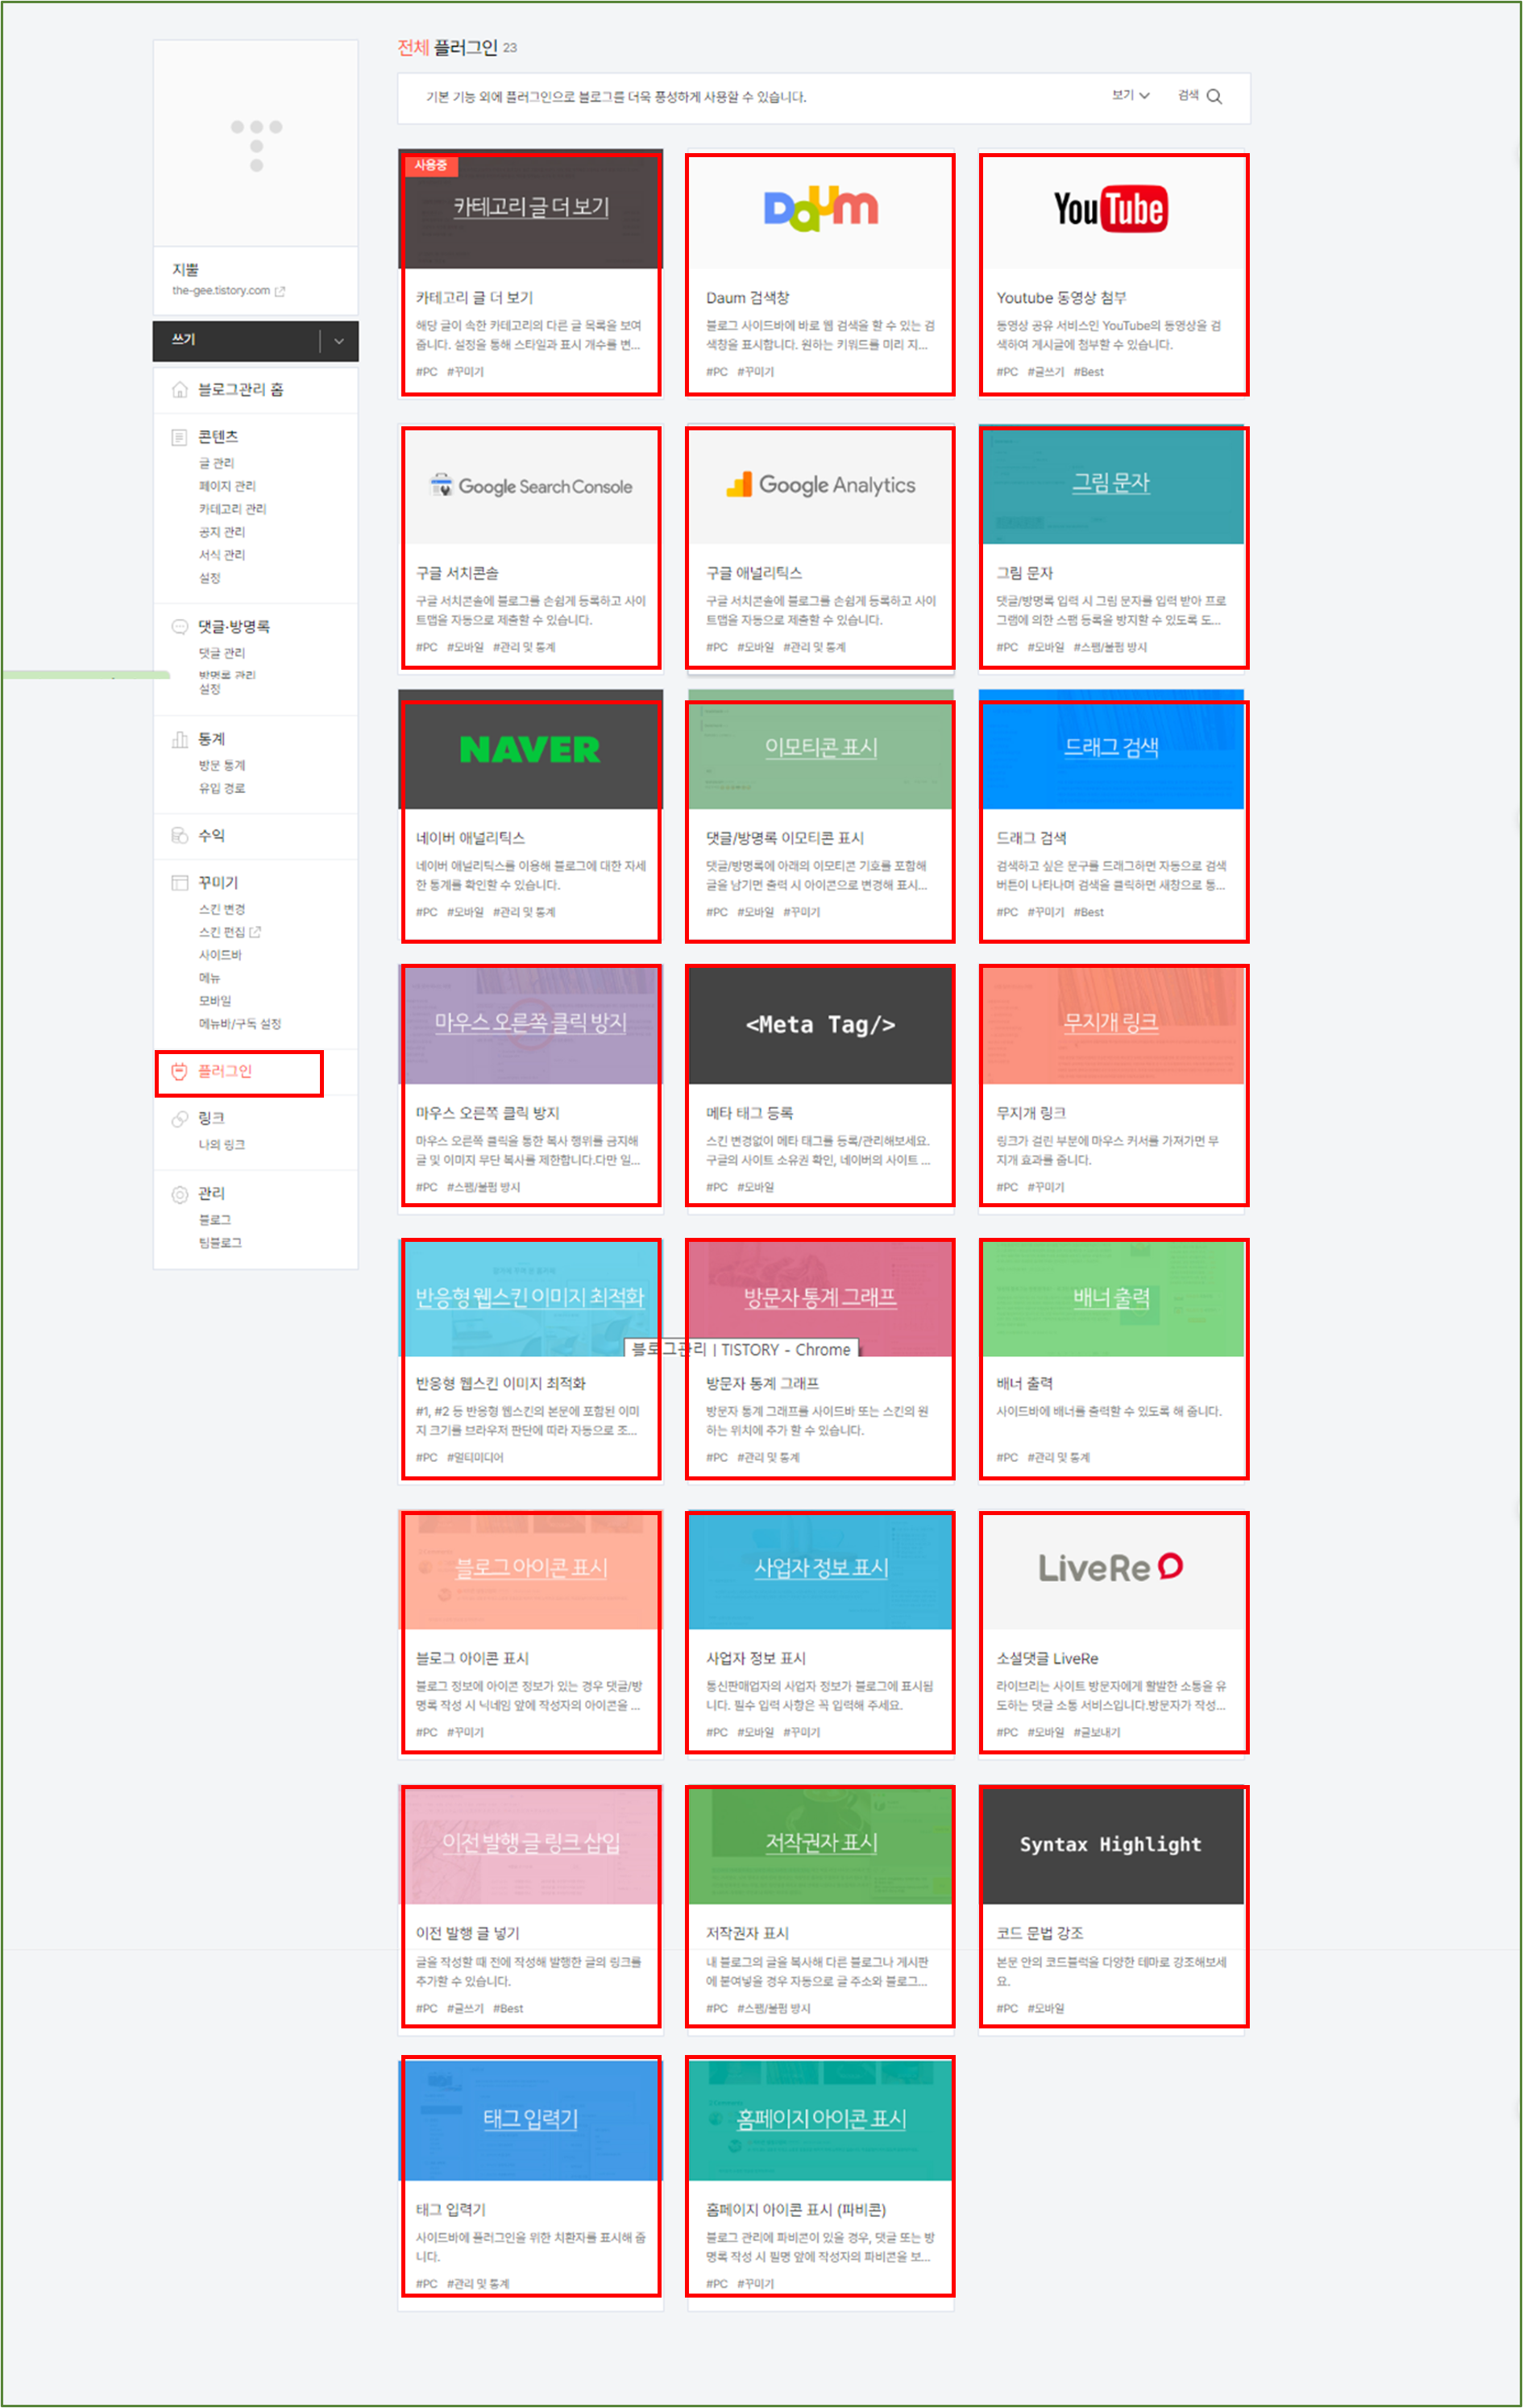
Task: Open the 드래그 검색 plugin banner
Action: coord(1112,750)
